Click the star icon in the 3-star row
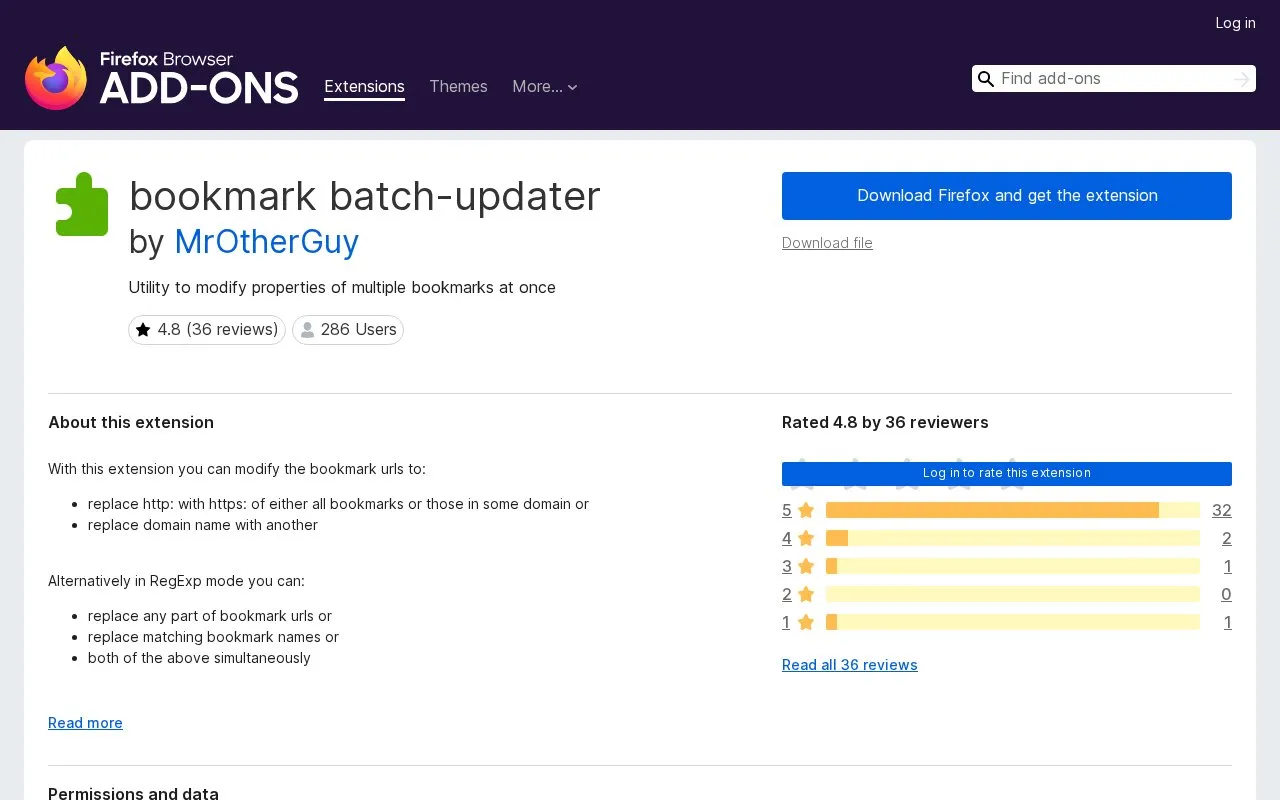The height and width of the screenshot is (800, 1280). (x=806, y=567)
